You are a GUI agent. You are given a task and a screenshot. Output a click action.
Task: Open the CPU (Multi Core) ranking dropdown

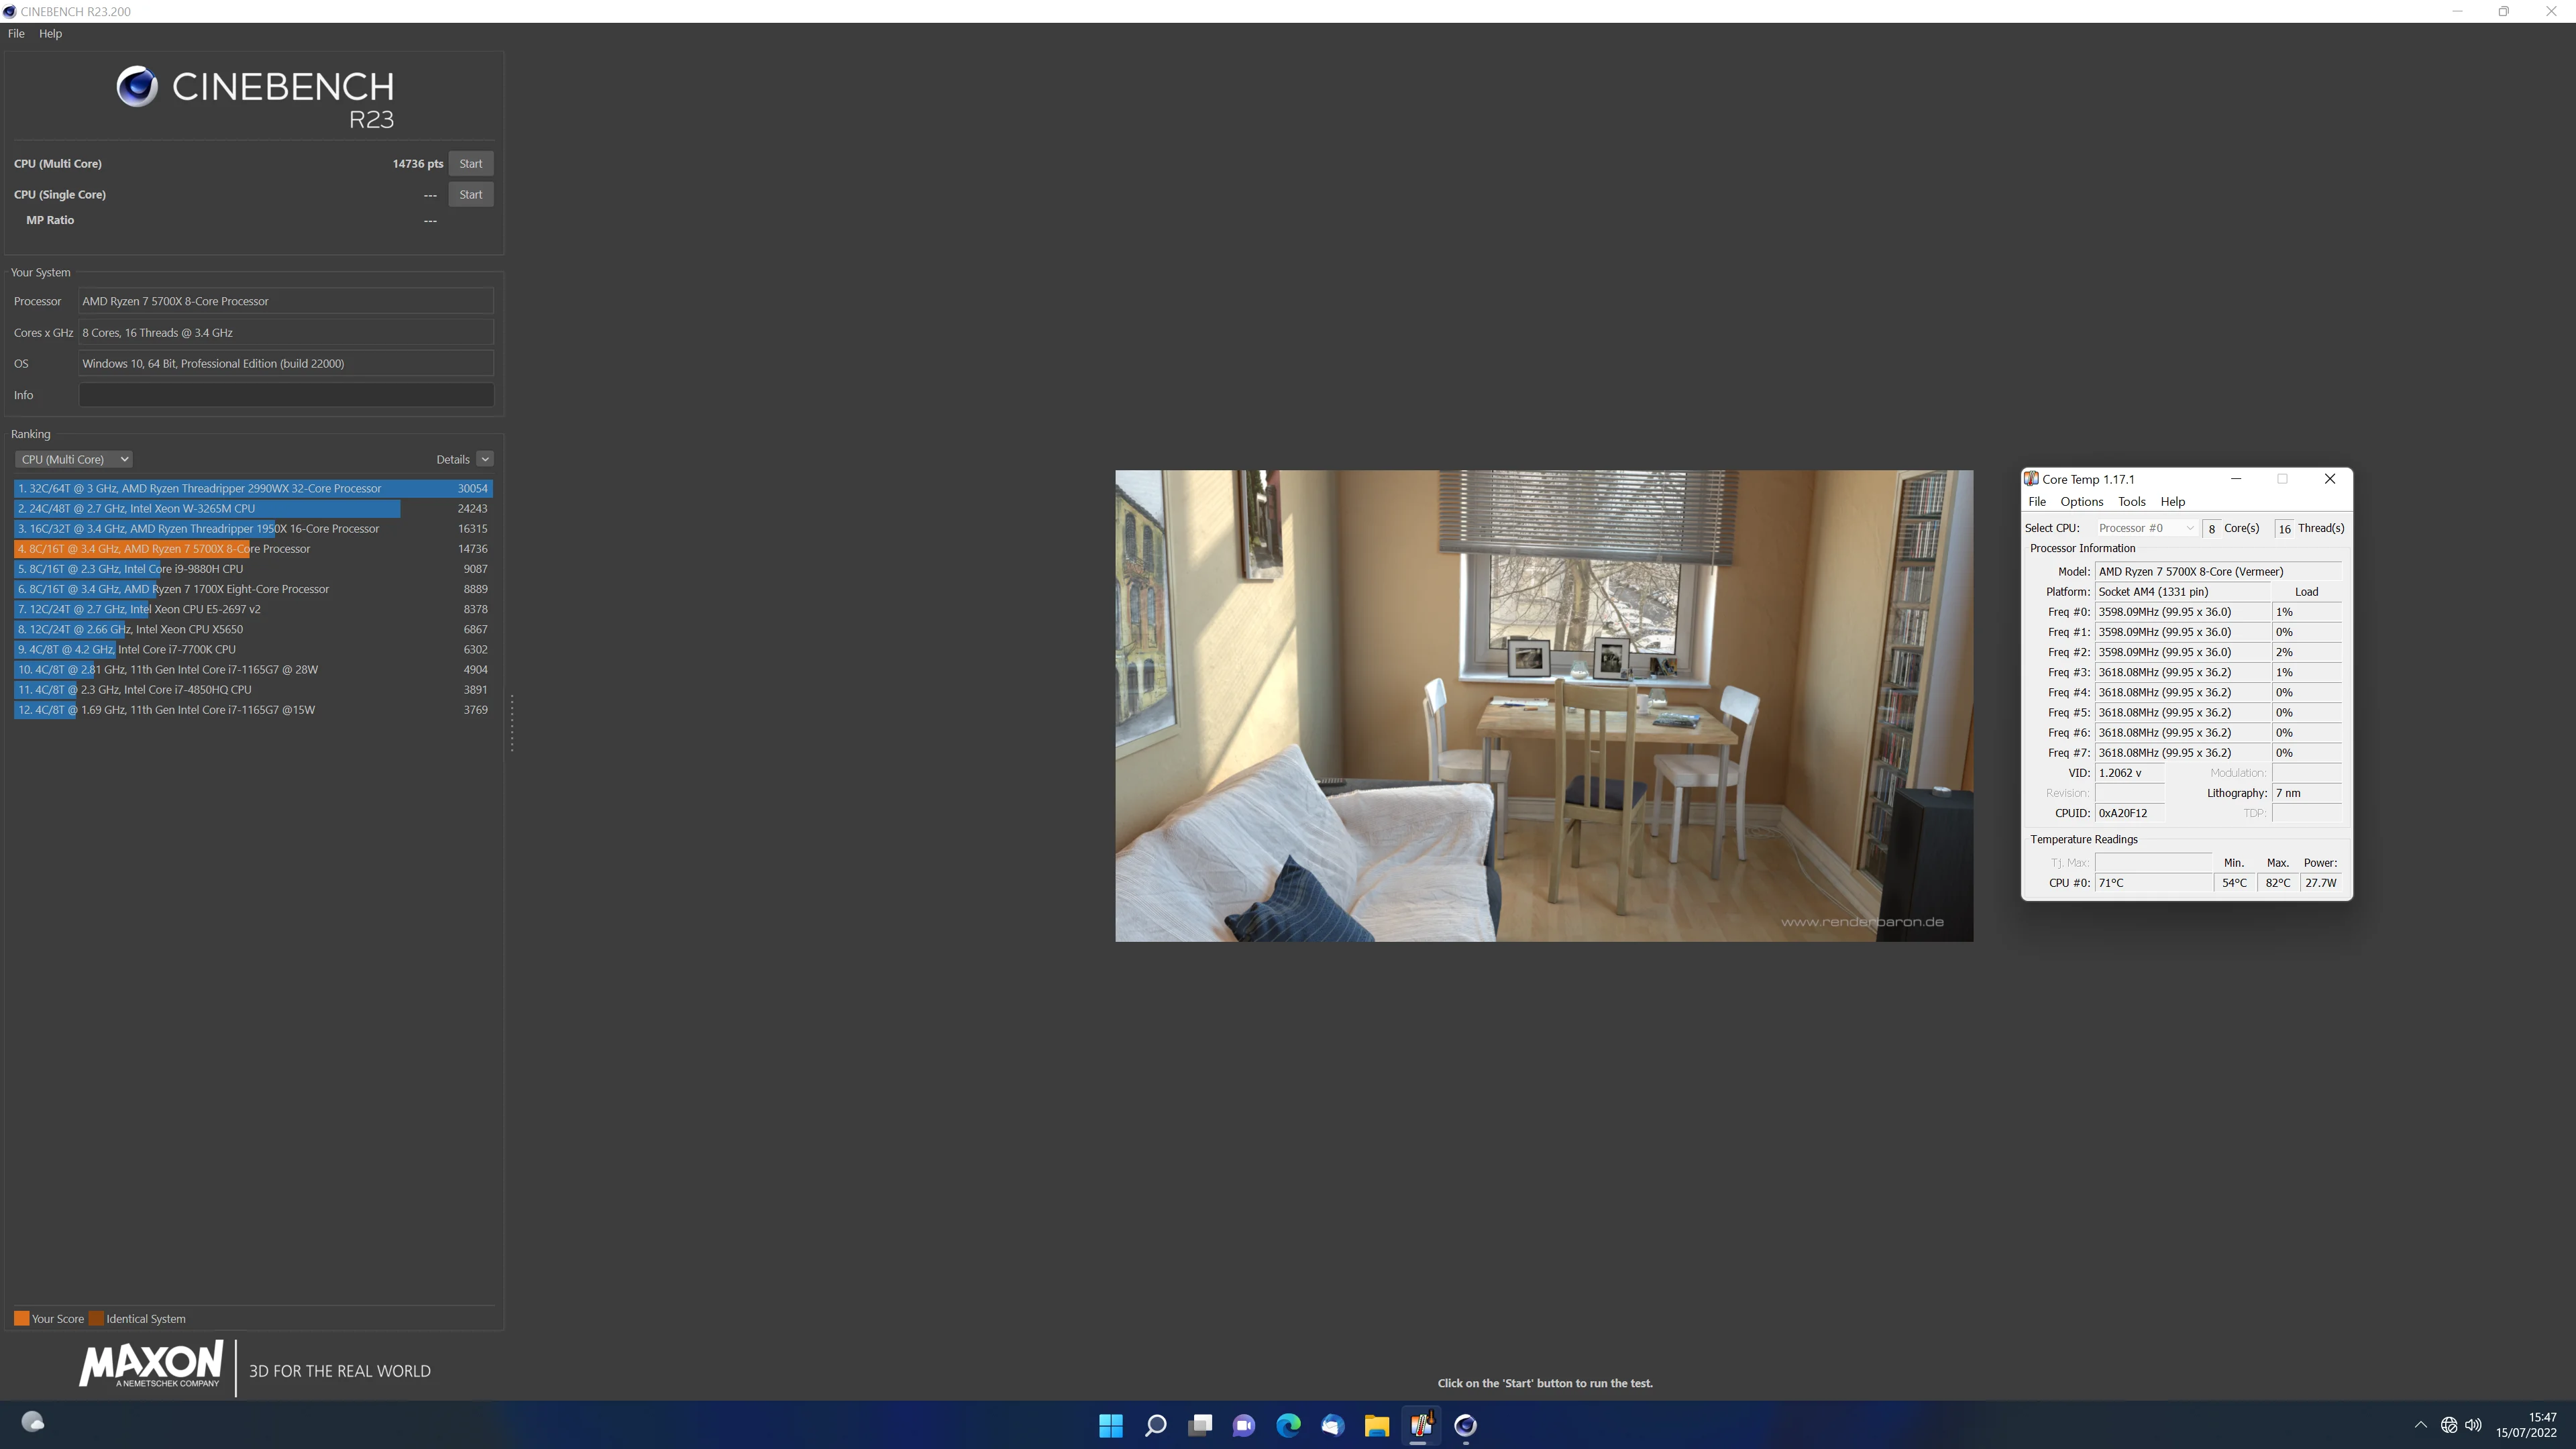(x=74, y=459)
